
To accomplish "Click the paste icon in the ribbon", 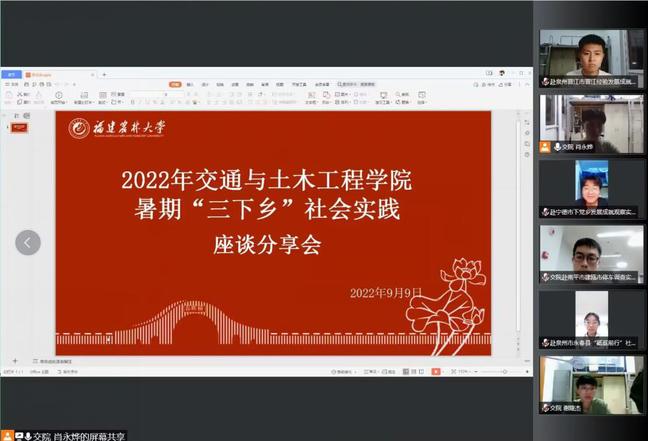I will [x=10, y=98].
